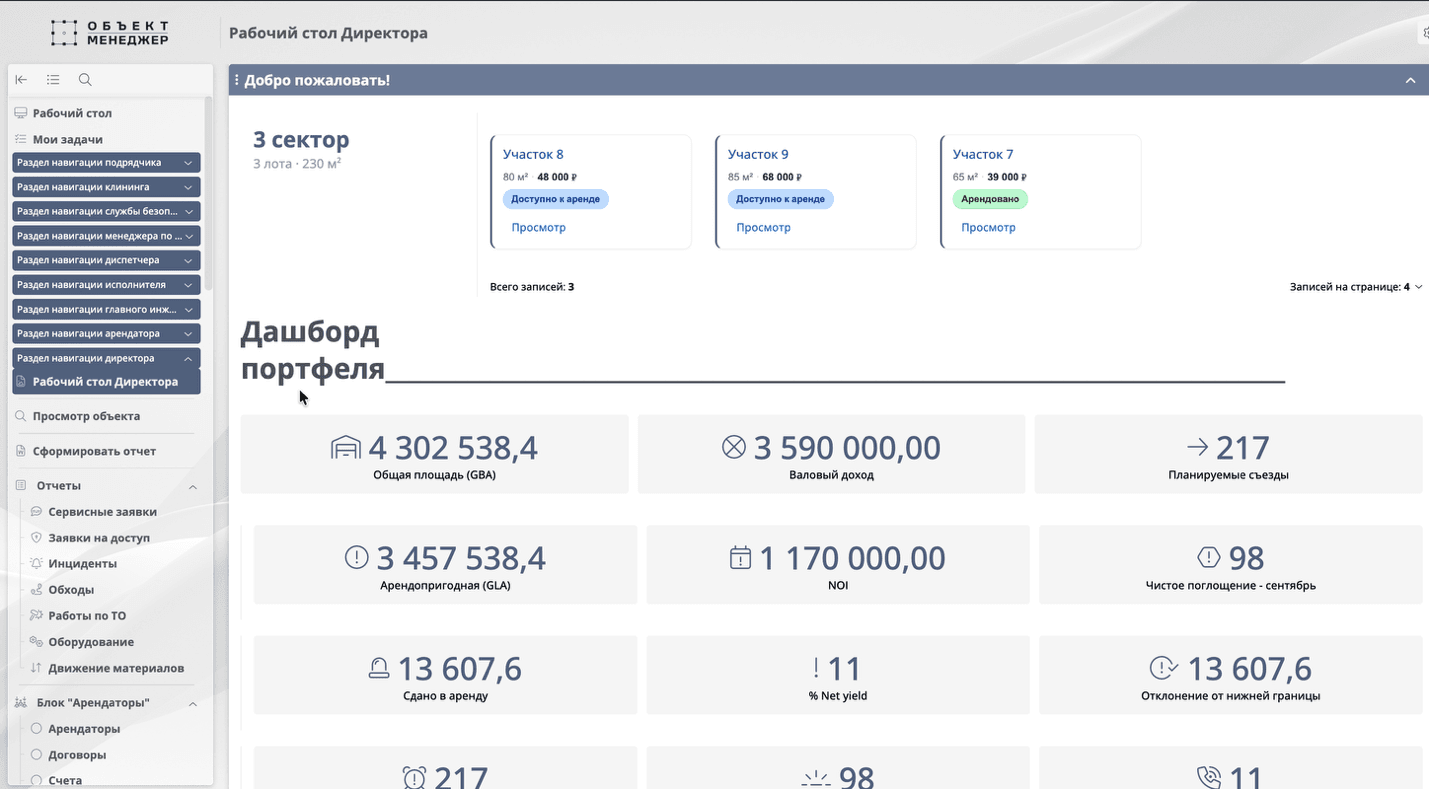The image size is (1429, 789).
Task: Open the sidebar search magnifier icon
Action: coord(85,80)
